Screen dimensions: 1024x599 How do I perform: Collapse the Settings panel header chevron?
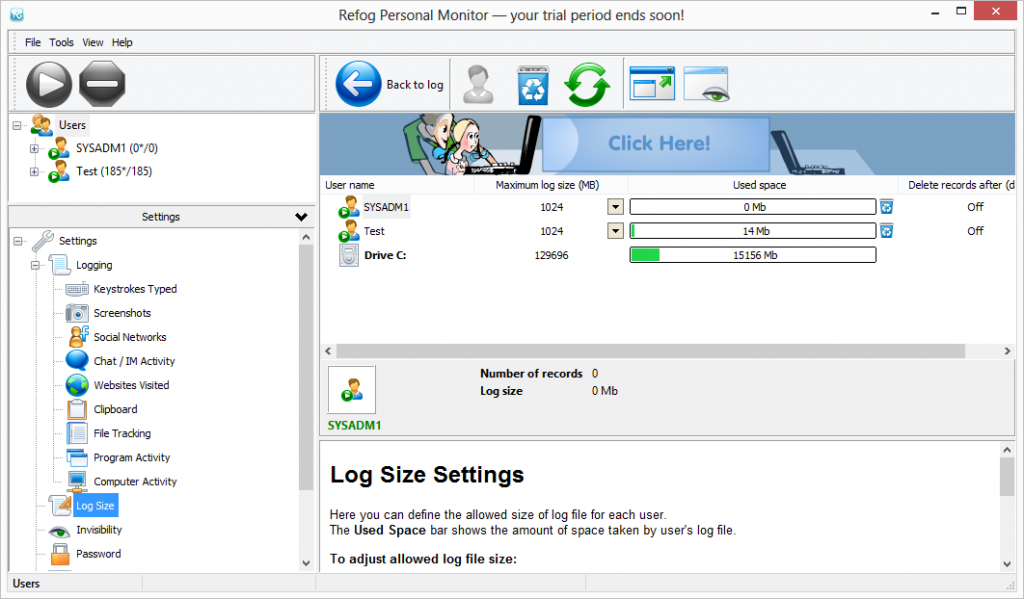pyautogui.click(x=301, y=217)
